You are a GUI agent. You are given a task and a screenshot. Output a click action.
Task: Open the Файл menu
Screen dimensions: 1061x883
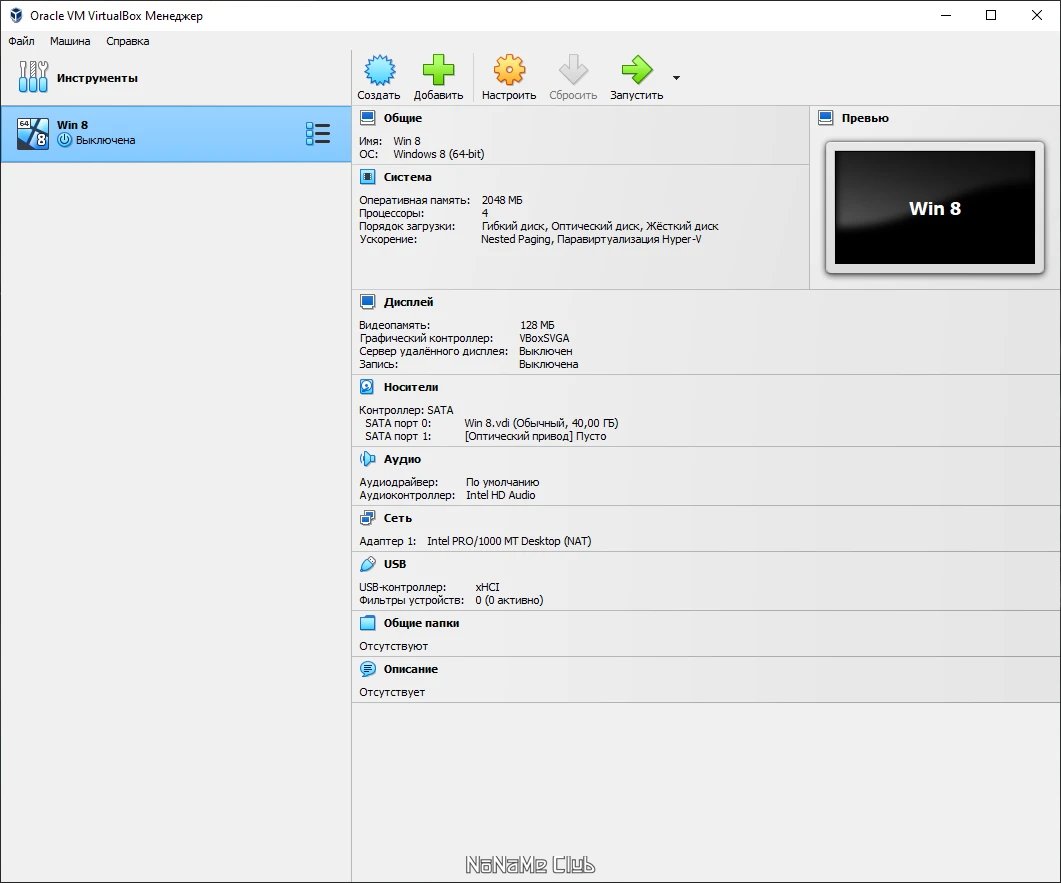click(x=21, y=41)
